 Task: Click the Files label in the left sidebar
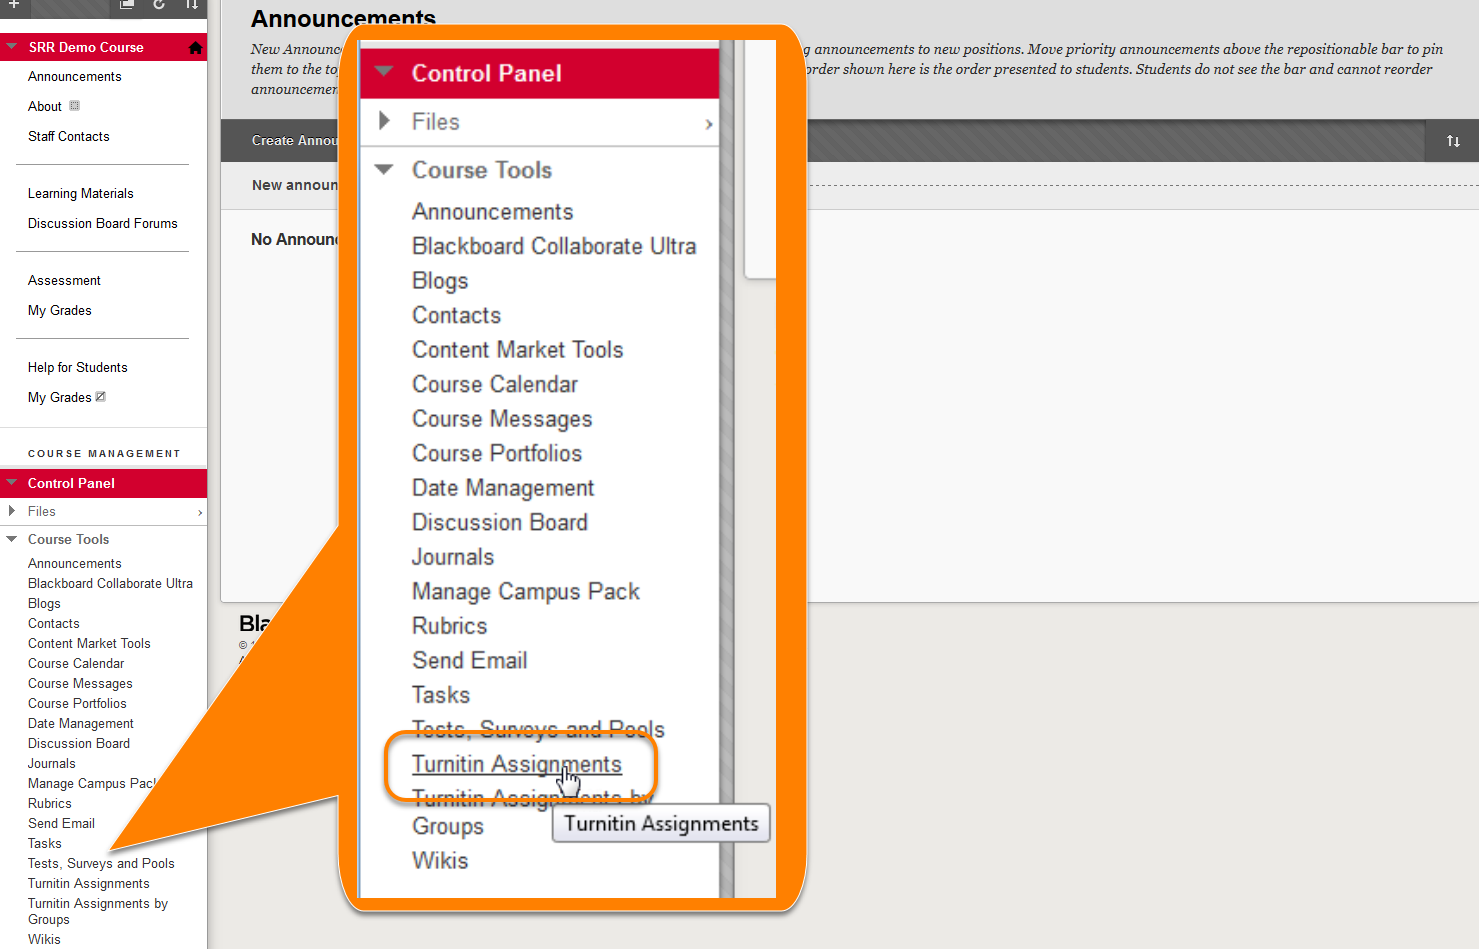click(42, 511)
